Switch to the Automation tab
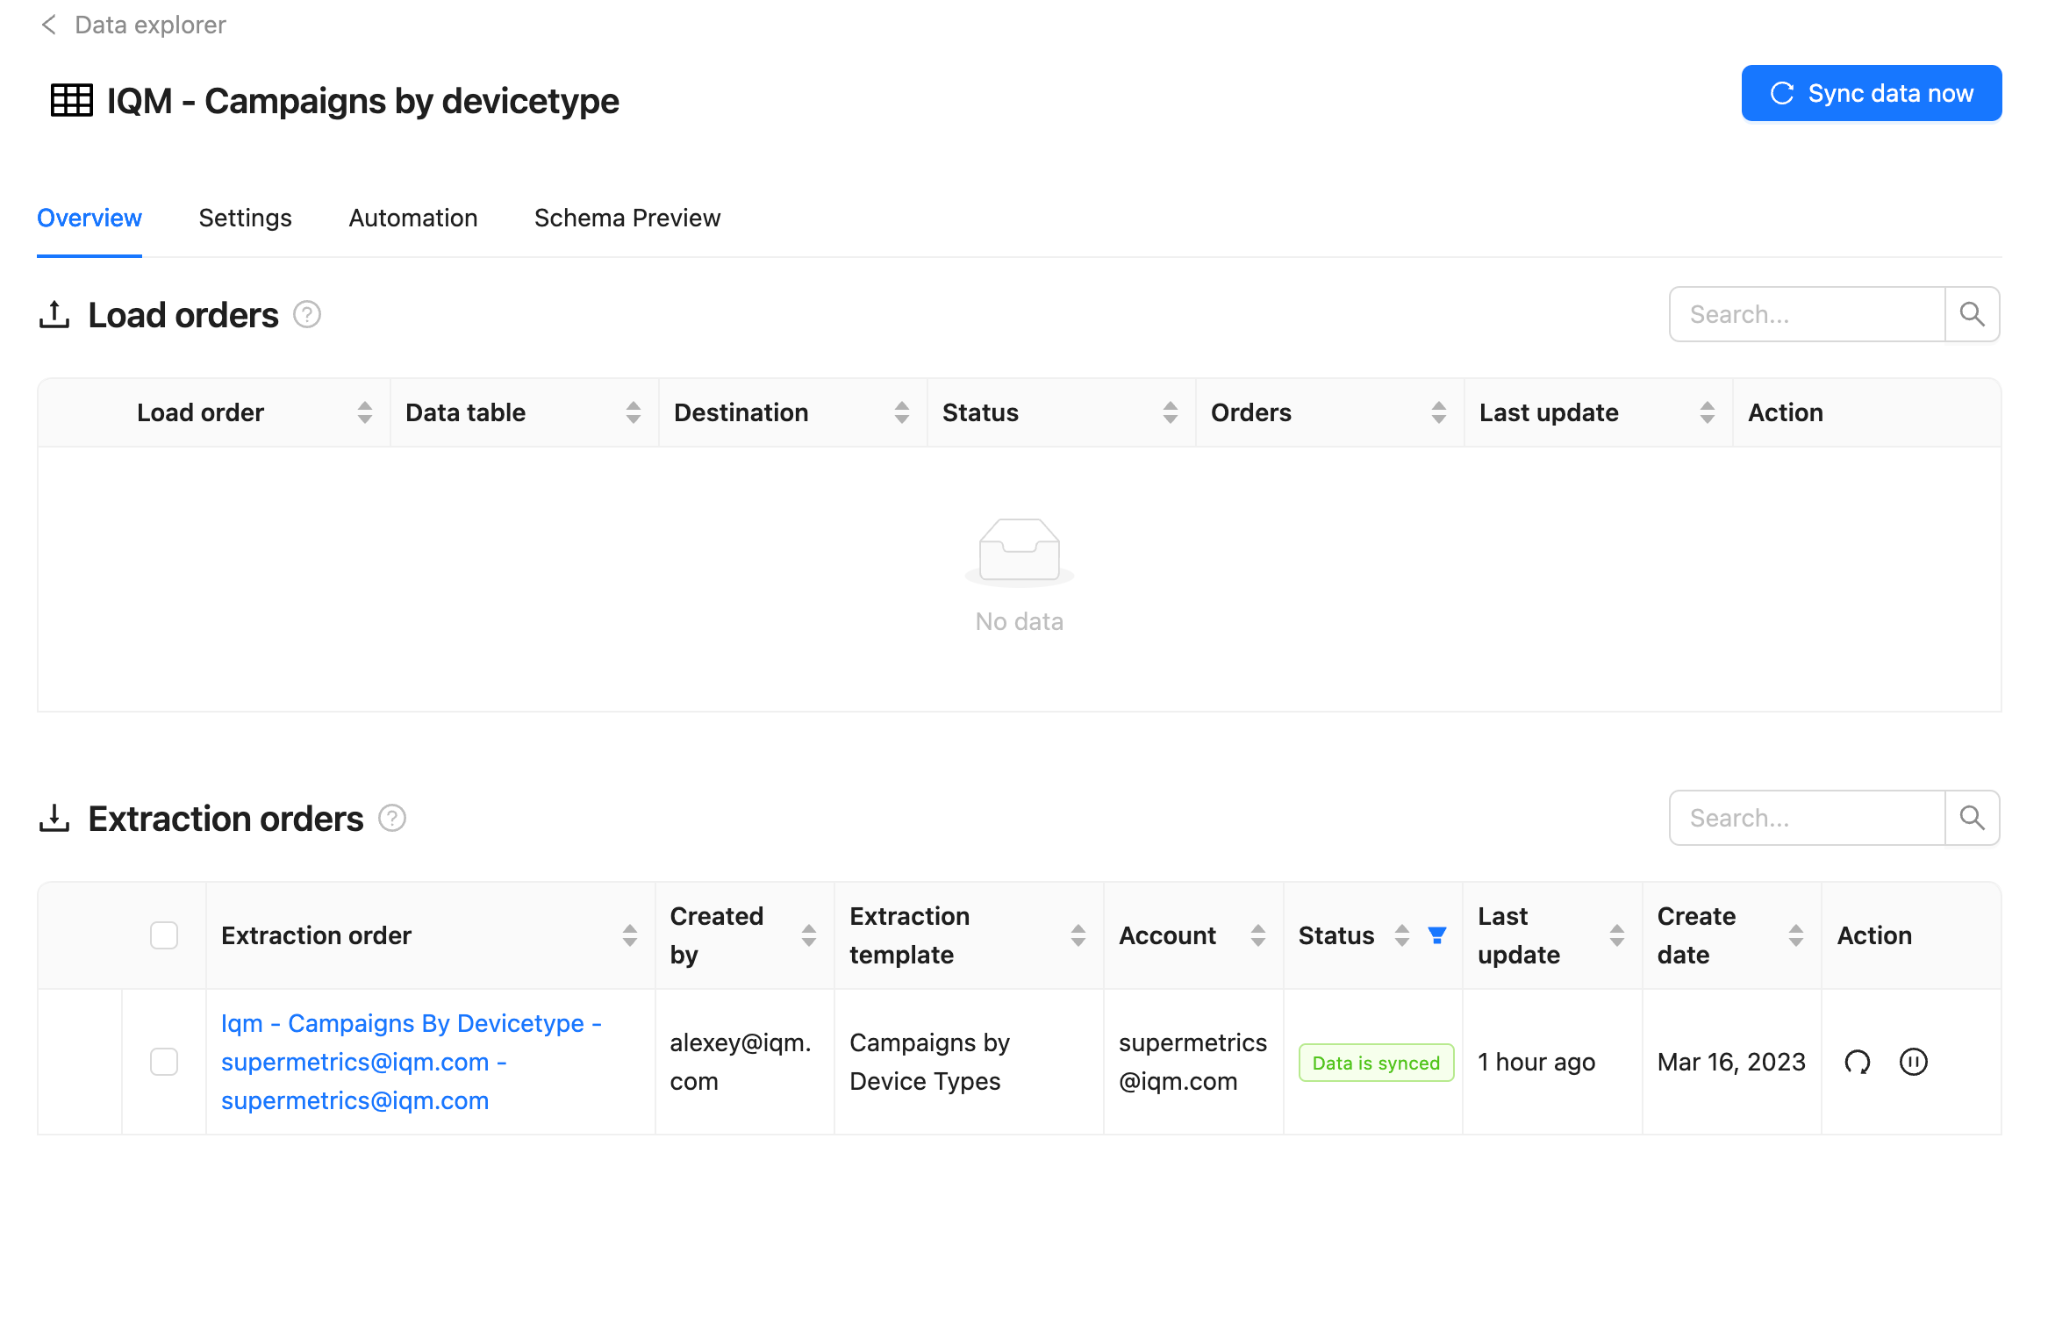The image size is (2048, 1323). pyautogui.click(x=413, y=218)
